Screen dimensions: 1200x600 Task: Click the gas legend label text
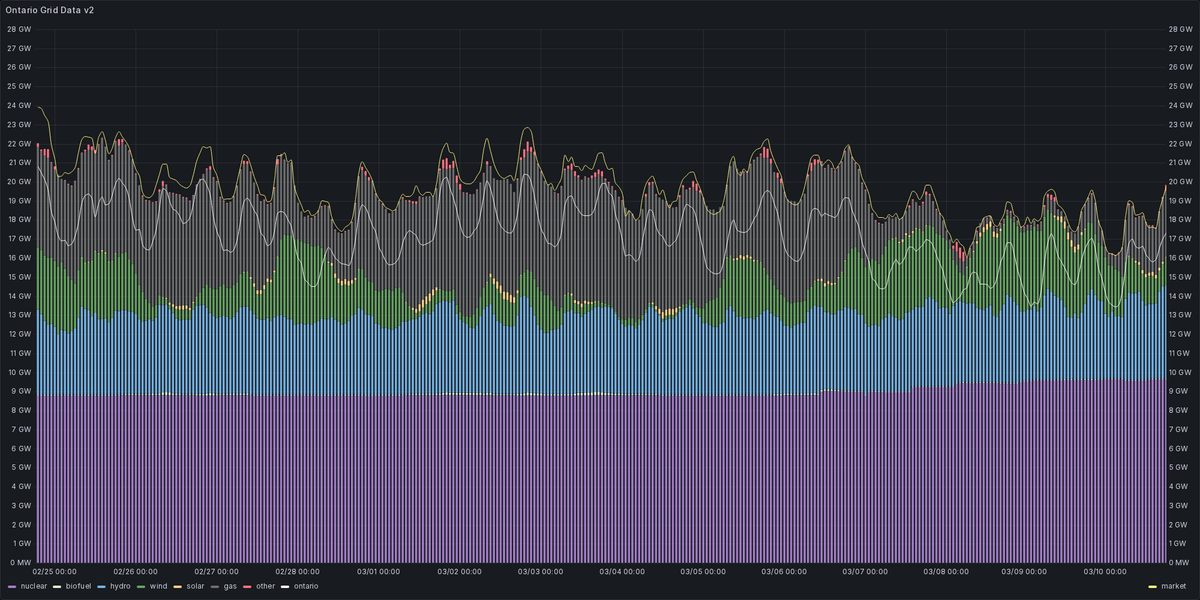coord(229,587)
